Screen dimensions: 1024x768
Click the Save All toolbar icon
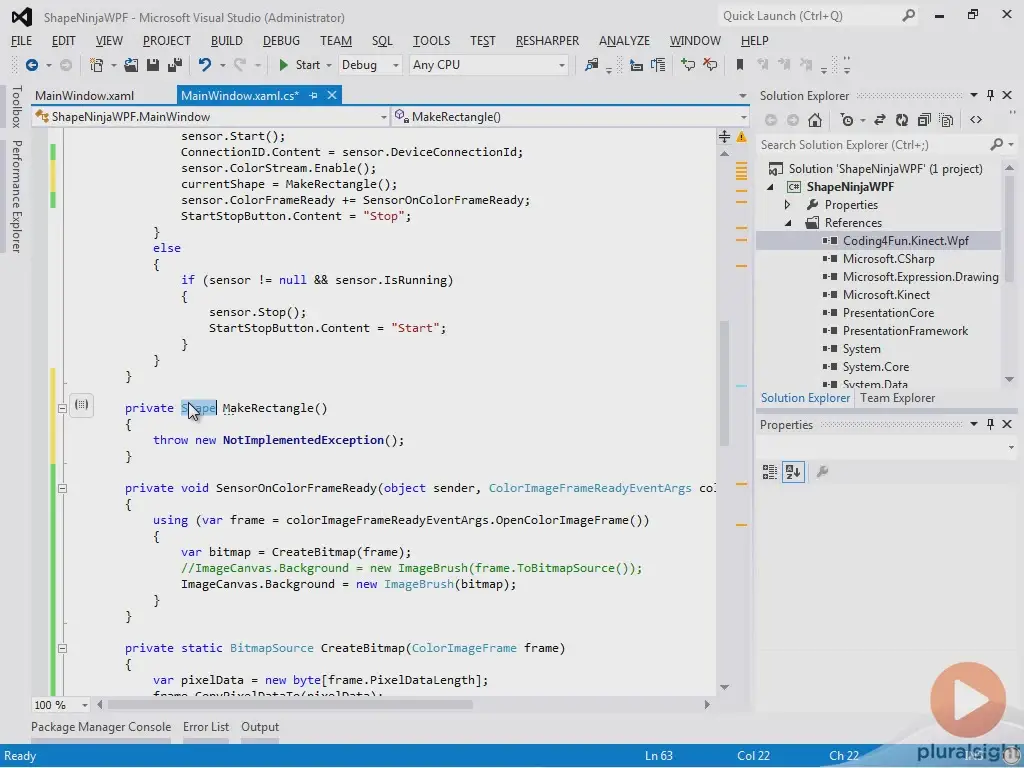click(175, 65)
